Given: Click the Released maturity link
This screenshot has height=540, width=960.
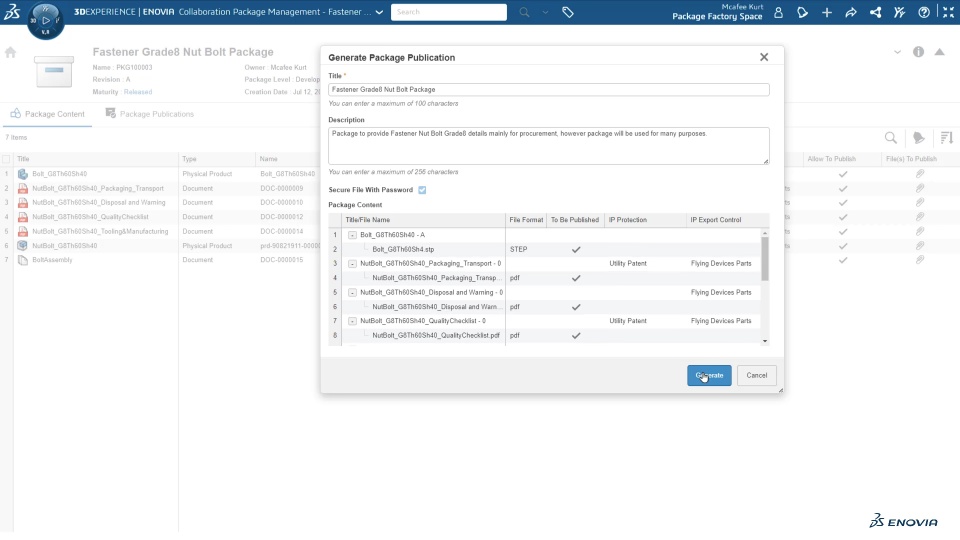Looking at the screenshot, I should click(x=138, y=92).
